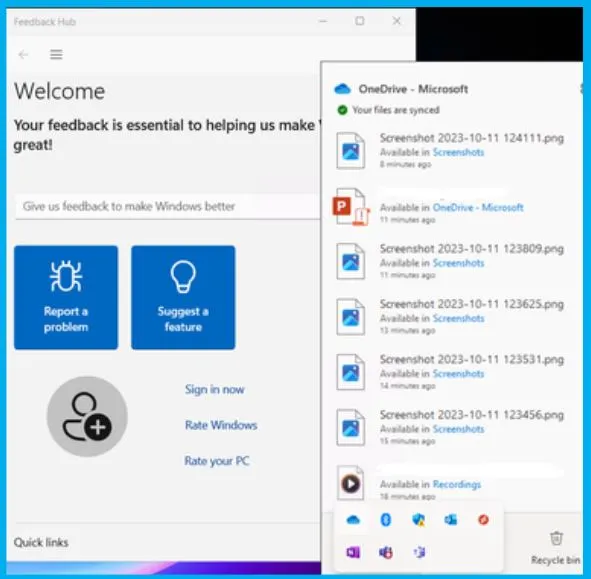The height and width of the screenshot is (579, 591).
Task: Click Teams tray icon with red status badge
Action: [x=386, y=553]
